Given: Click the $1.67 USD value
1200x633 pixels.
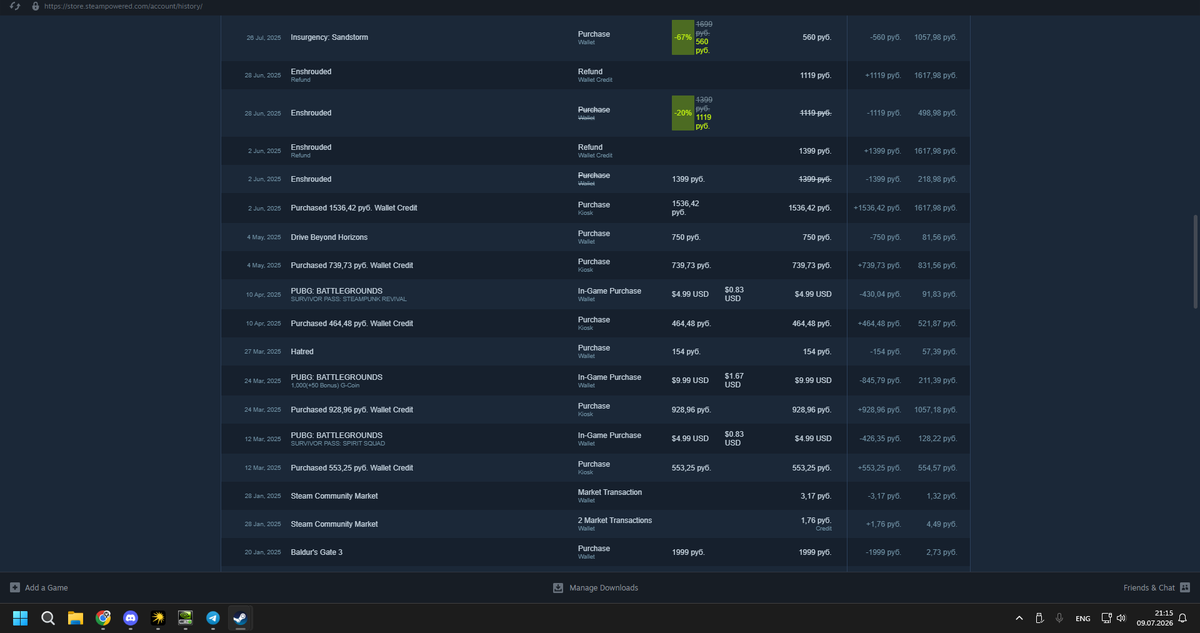Looking at the screenshot, I should (735, 380).
